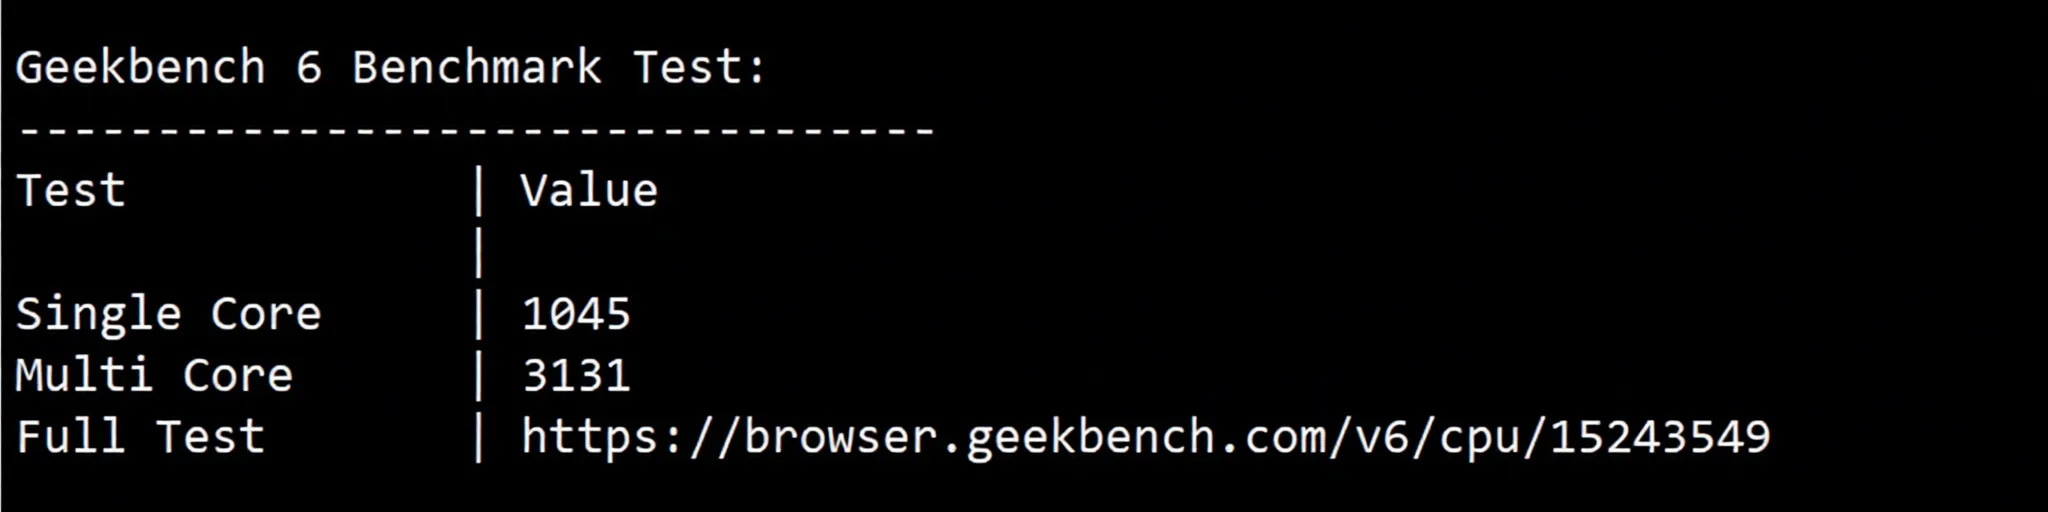Select the 'Full Test' row label

click(x=141, y=437)
